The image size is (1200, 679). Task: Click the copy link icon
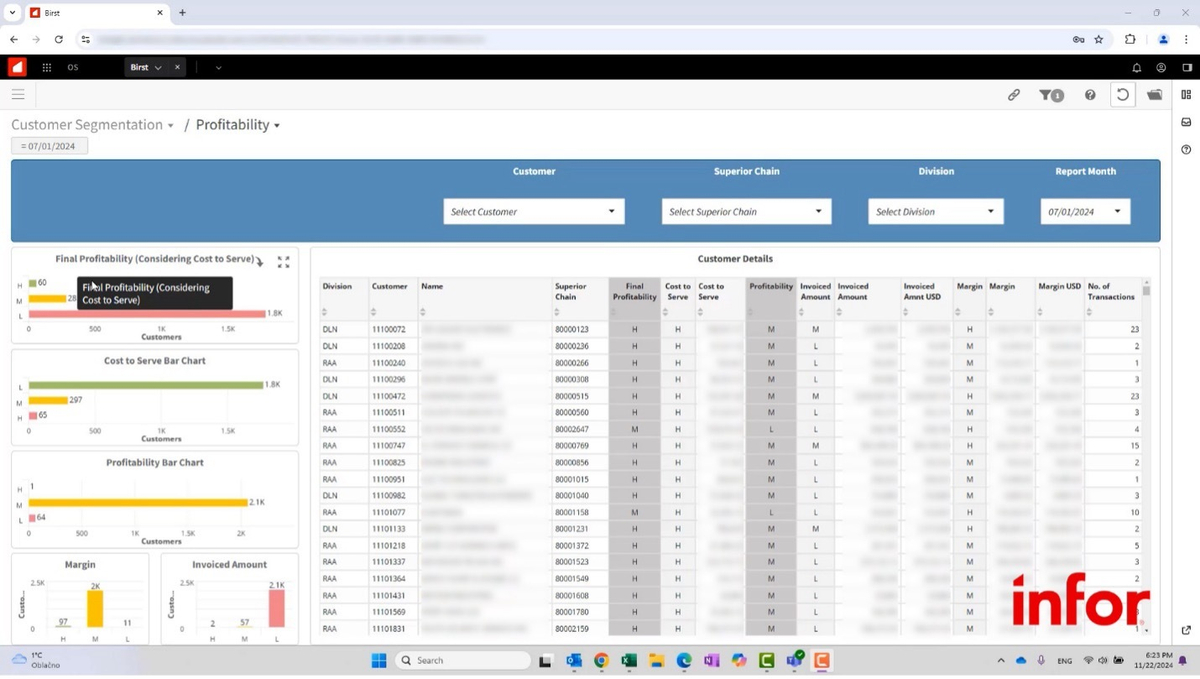point(1014,95)
